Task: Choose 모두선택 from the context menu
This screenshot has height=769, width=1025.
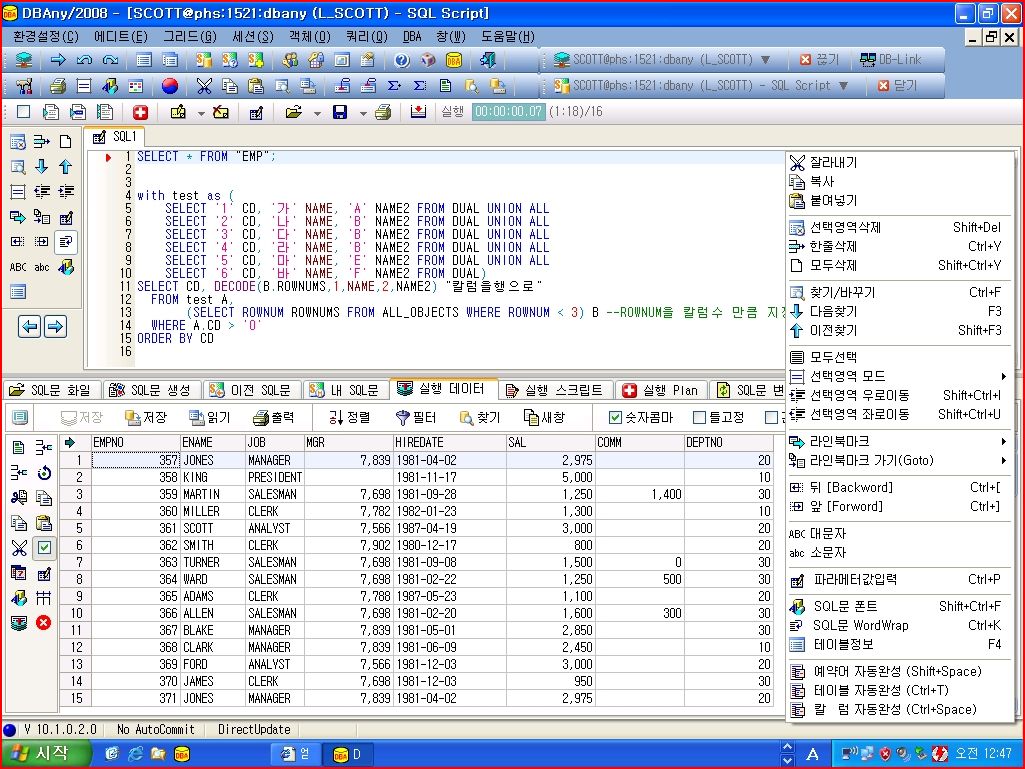Action: (901, 357)
